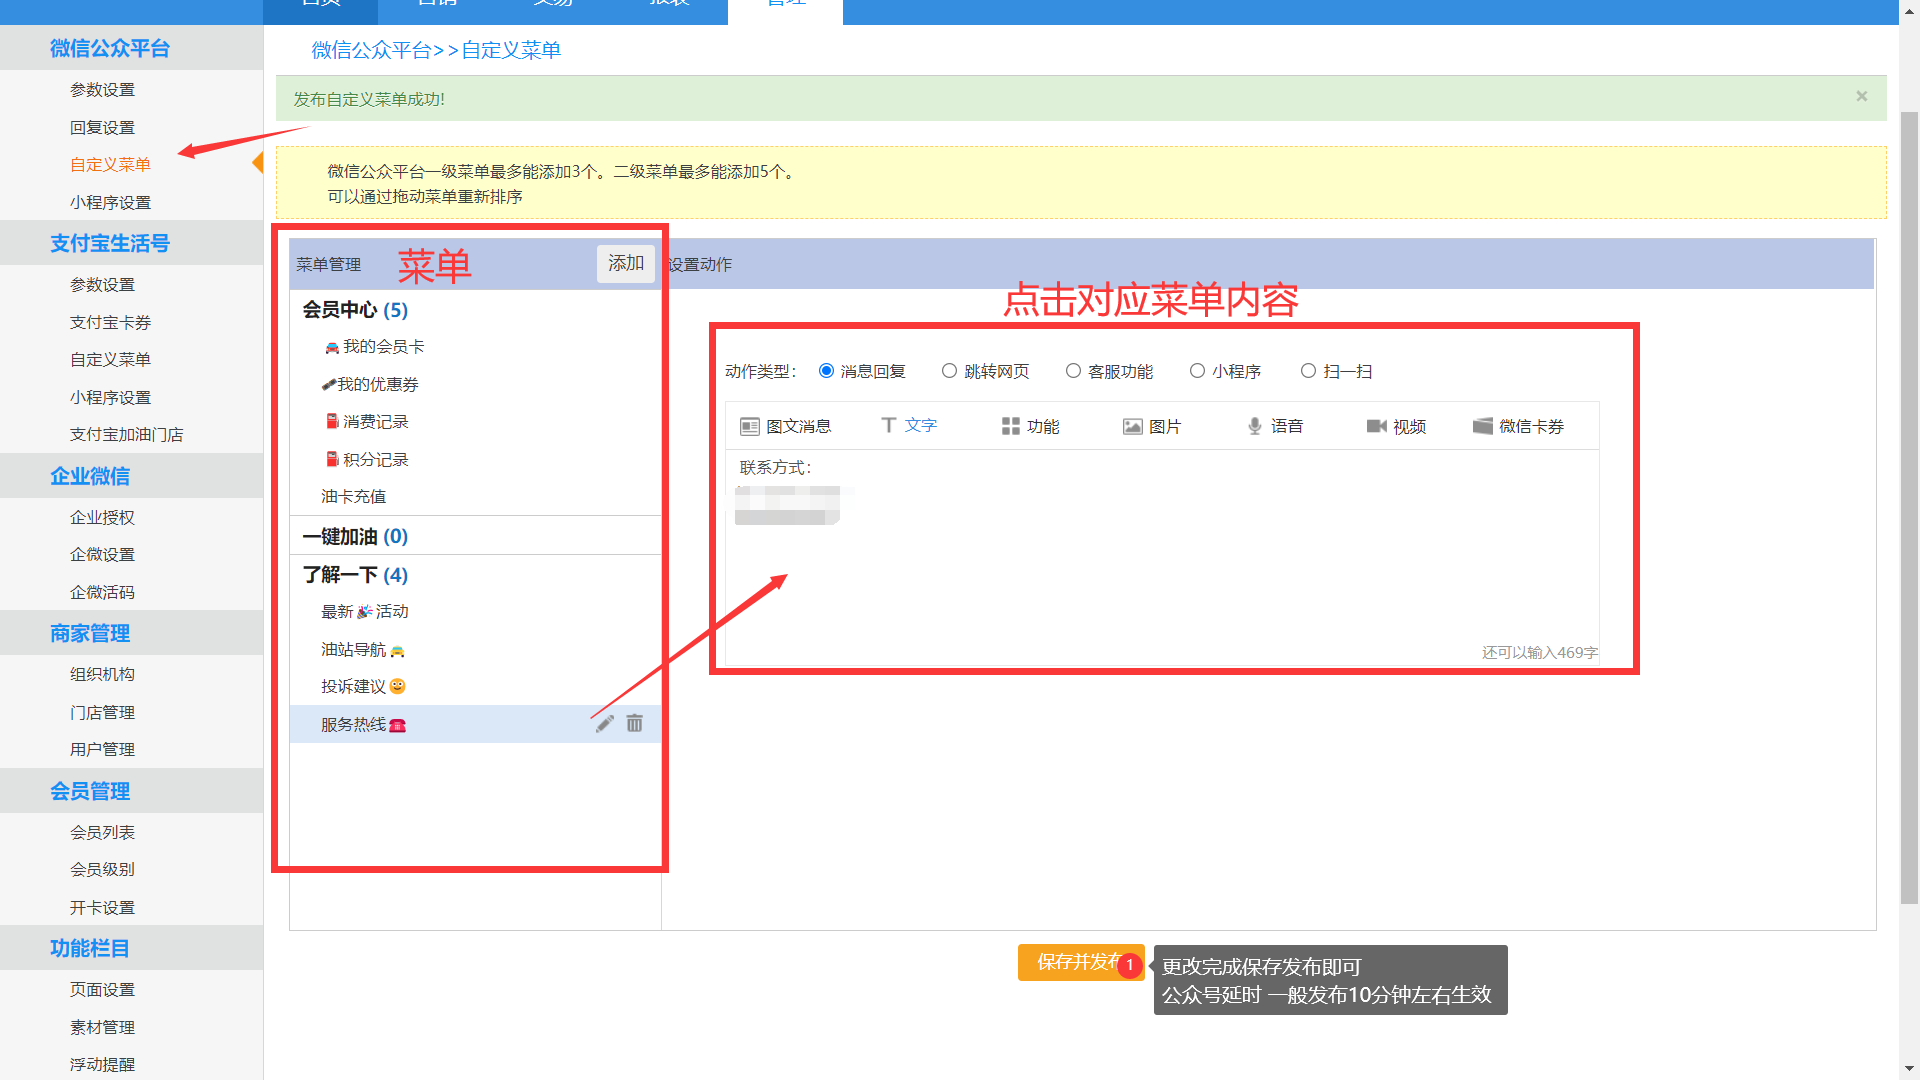Open 回复设置 in the sidebar
1920x1080 pixels.
pos(102,128)
